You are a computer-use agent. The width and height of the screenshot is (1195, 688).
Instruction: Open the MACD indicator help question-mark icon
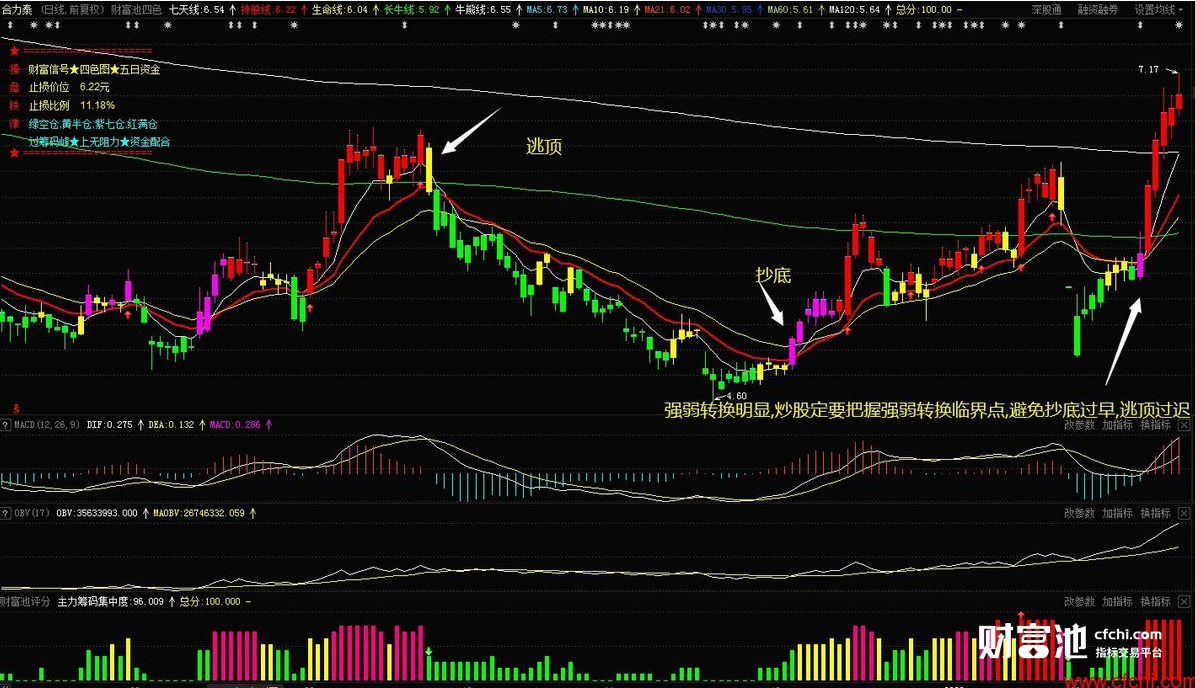[5, 424]
